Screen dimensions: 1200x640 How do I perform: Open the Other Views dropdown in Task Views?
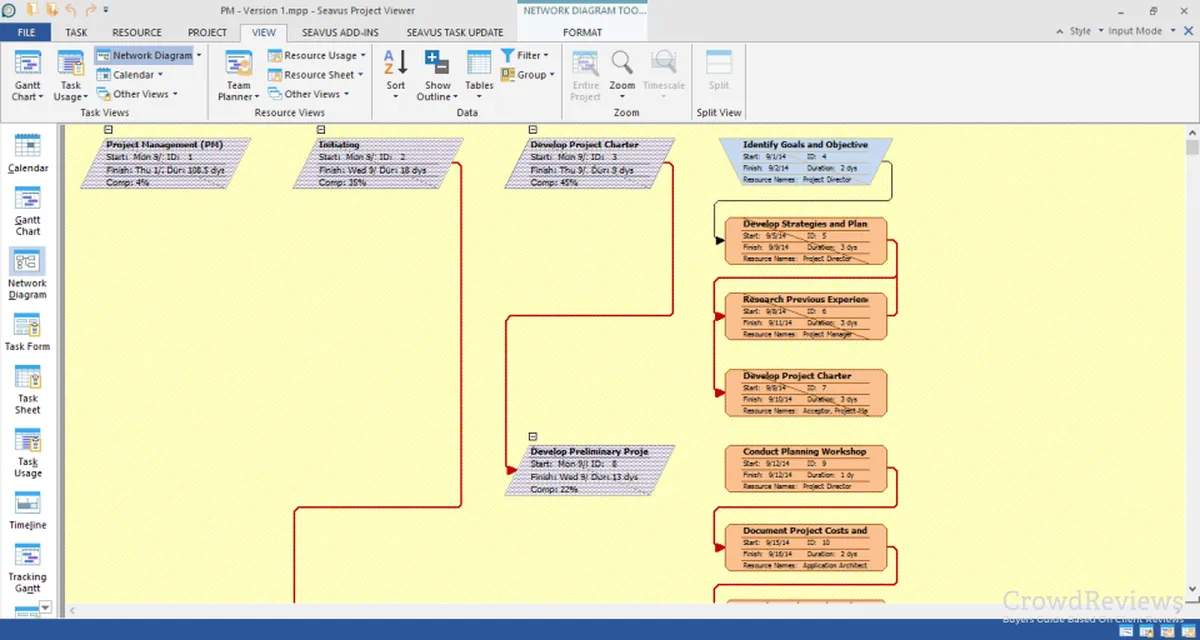[141, 94]
